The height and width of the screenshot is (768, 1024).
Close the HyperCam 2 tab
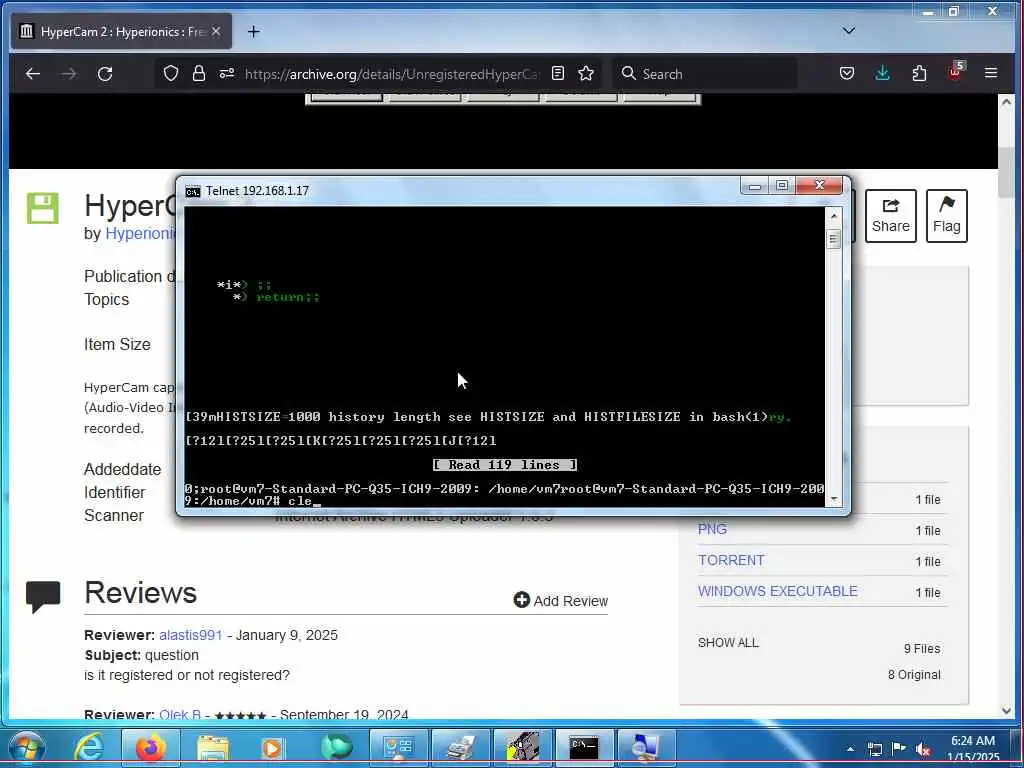pyautogui.click(x=216, y=31)
